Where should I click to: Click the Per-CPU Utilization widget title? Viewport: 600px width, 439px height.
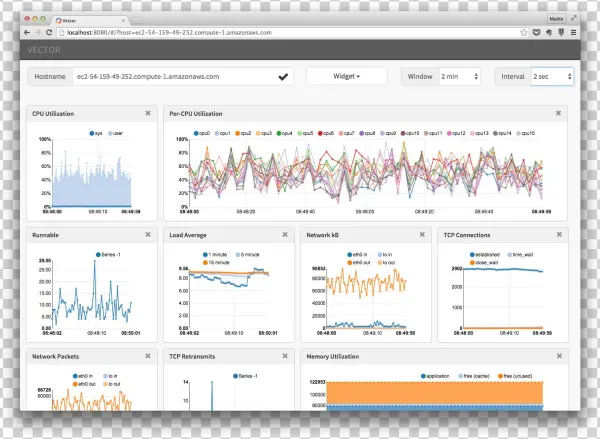click(196, 114)
